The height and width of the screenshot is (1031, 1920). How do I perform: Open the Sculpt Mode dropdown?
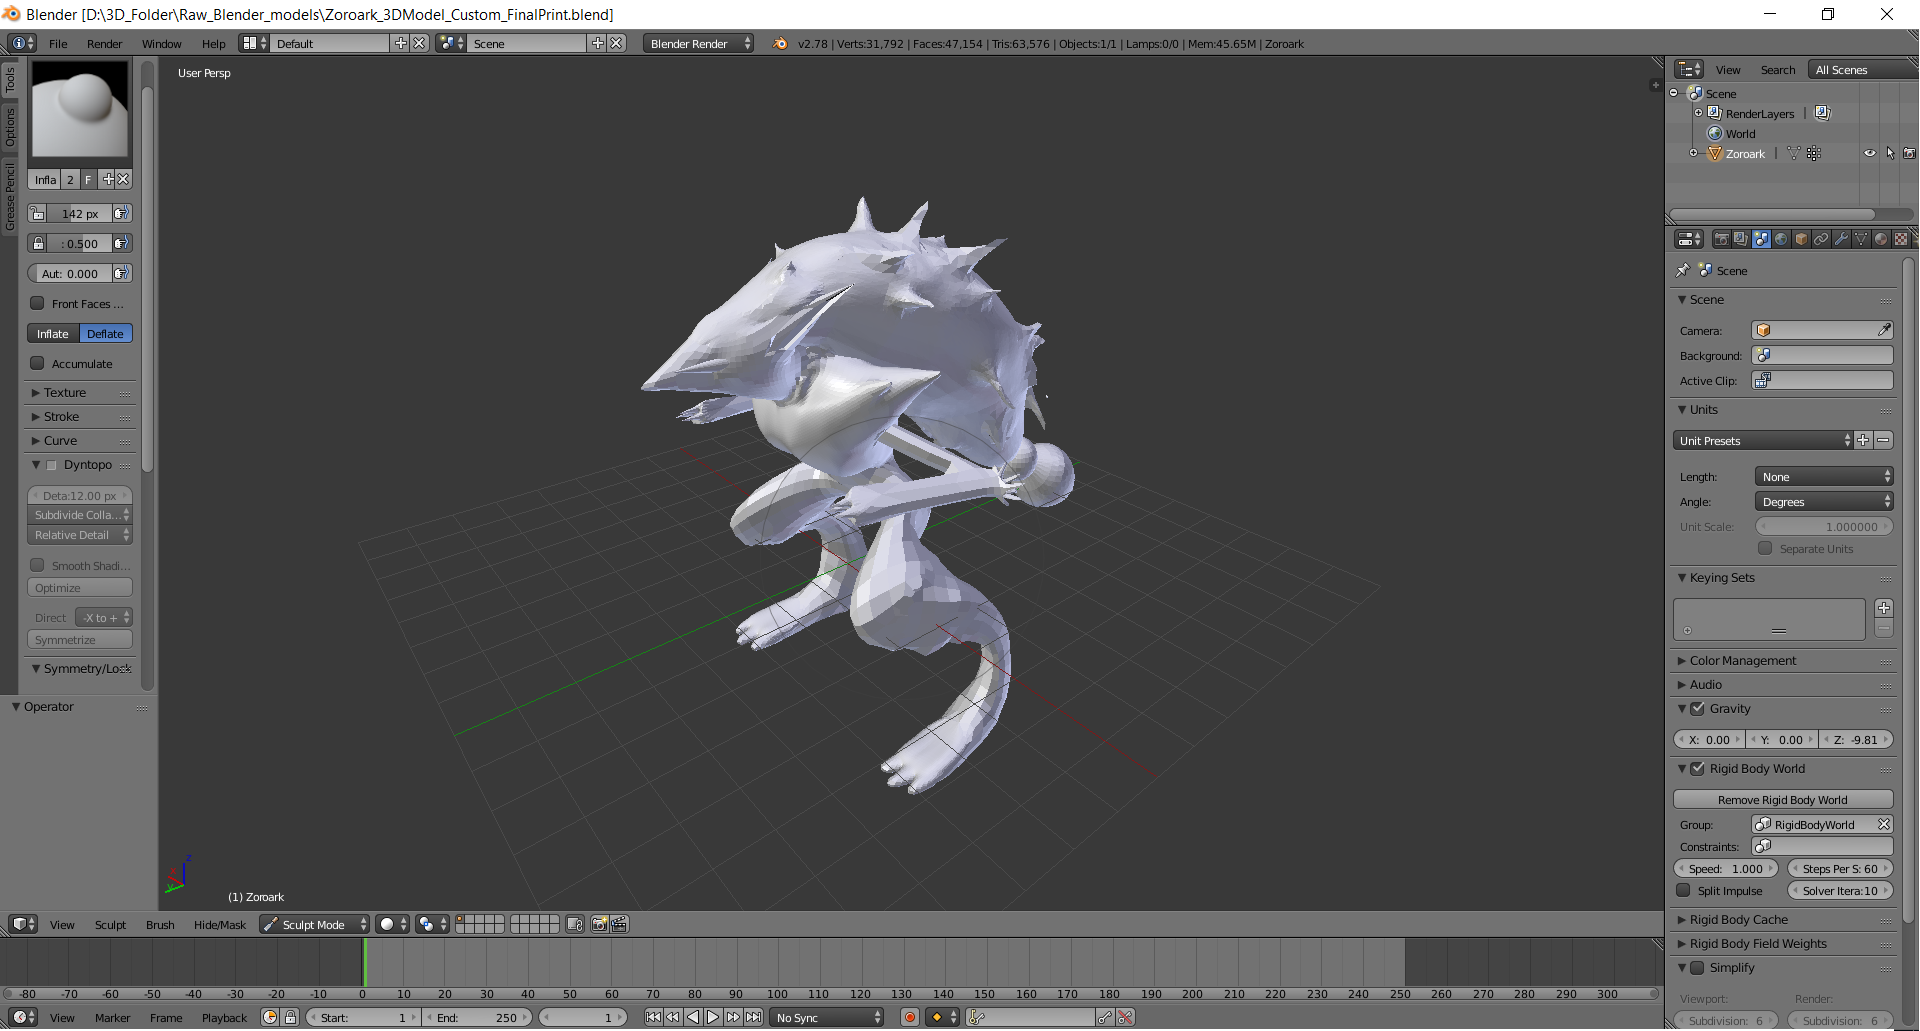click(315, 924)
